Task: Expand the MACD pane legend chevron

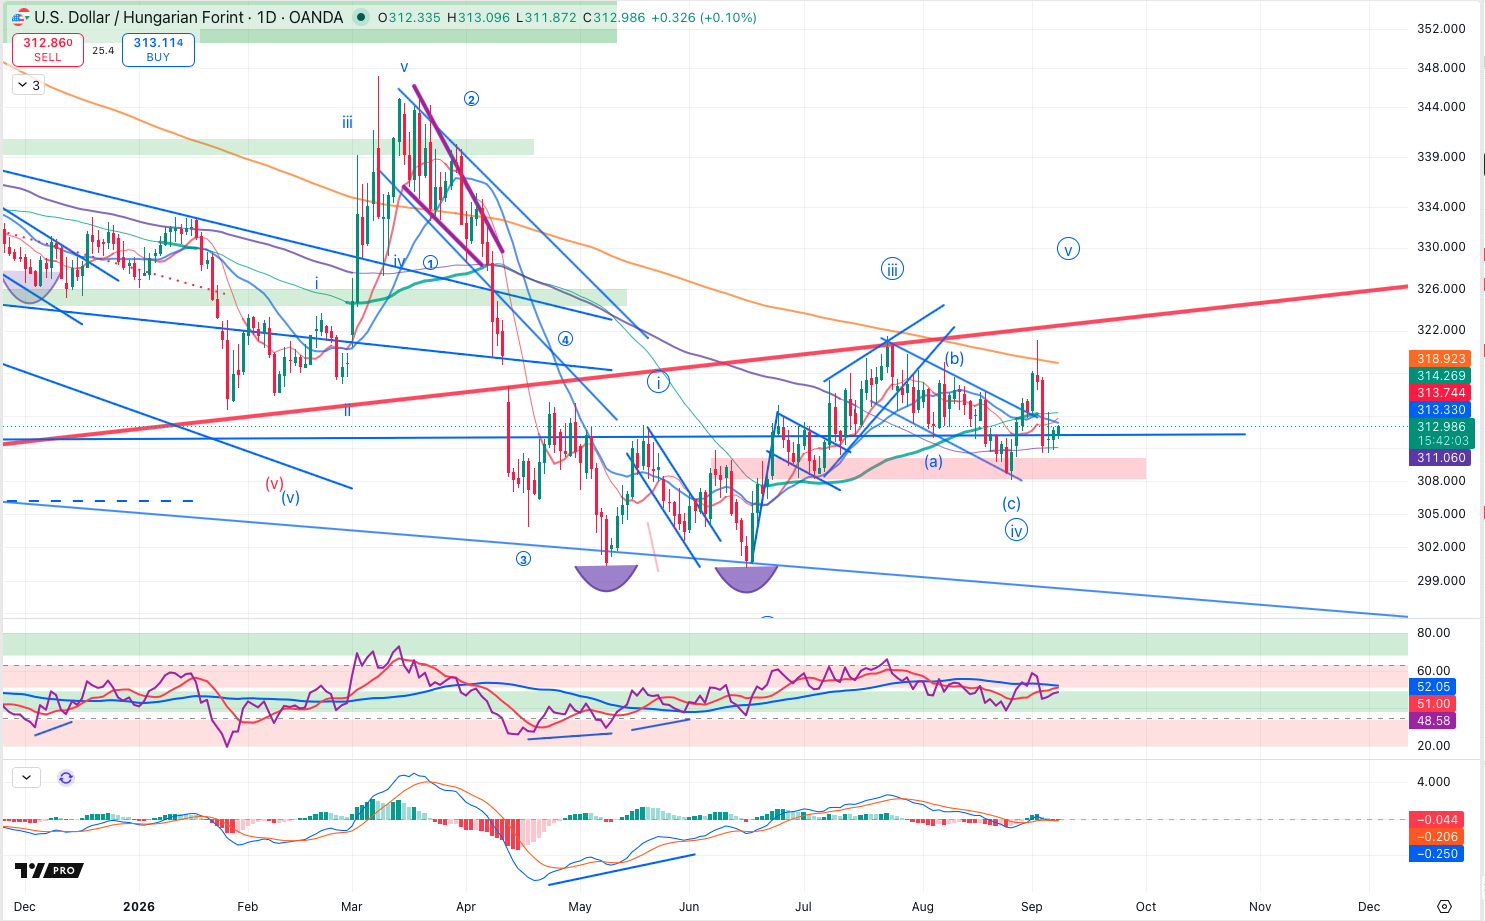Action: 26,777
